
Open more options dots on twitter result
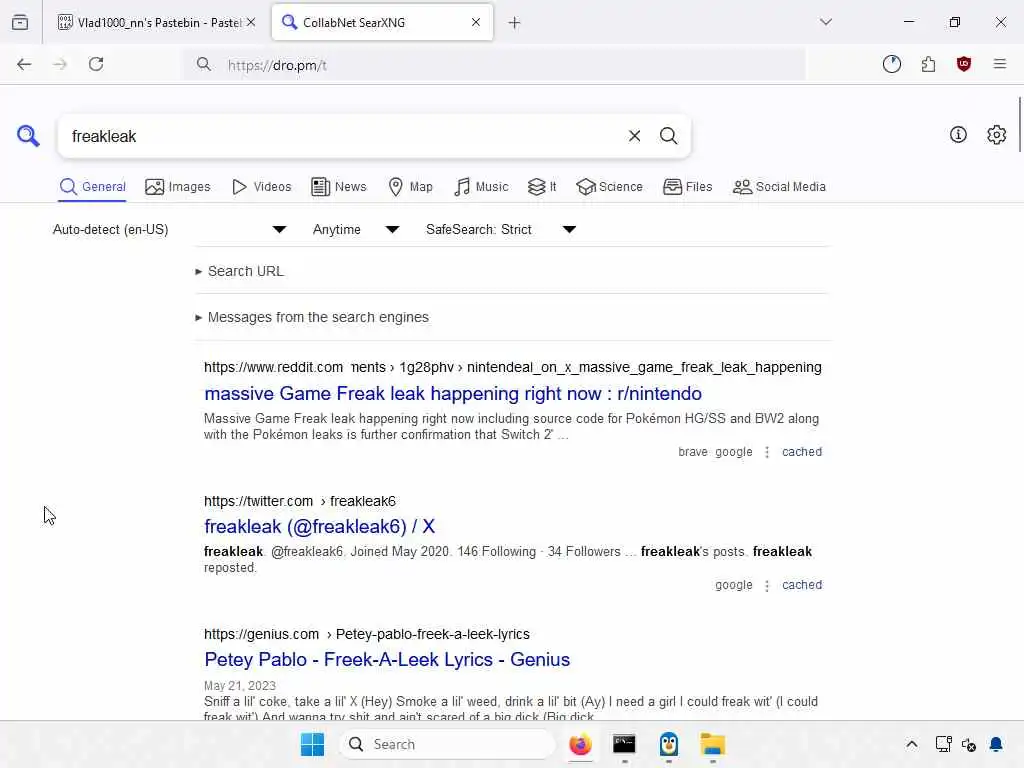tap(767, 585)
